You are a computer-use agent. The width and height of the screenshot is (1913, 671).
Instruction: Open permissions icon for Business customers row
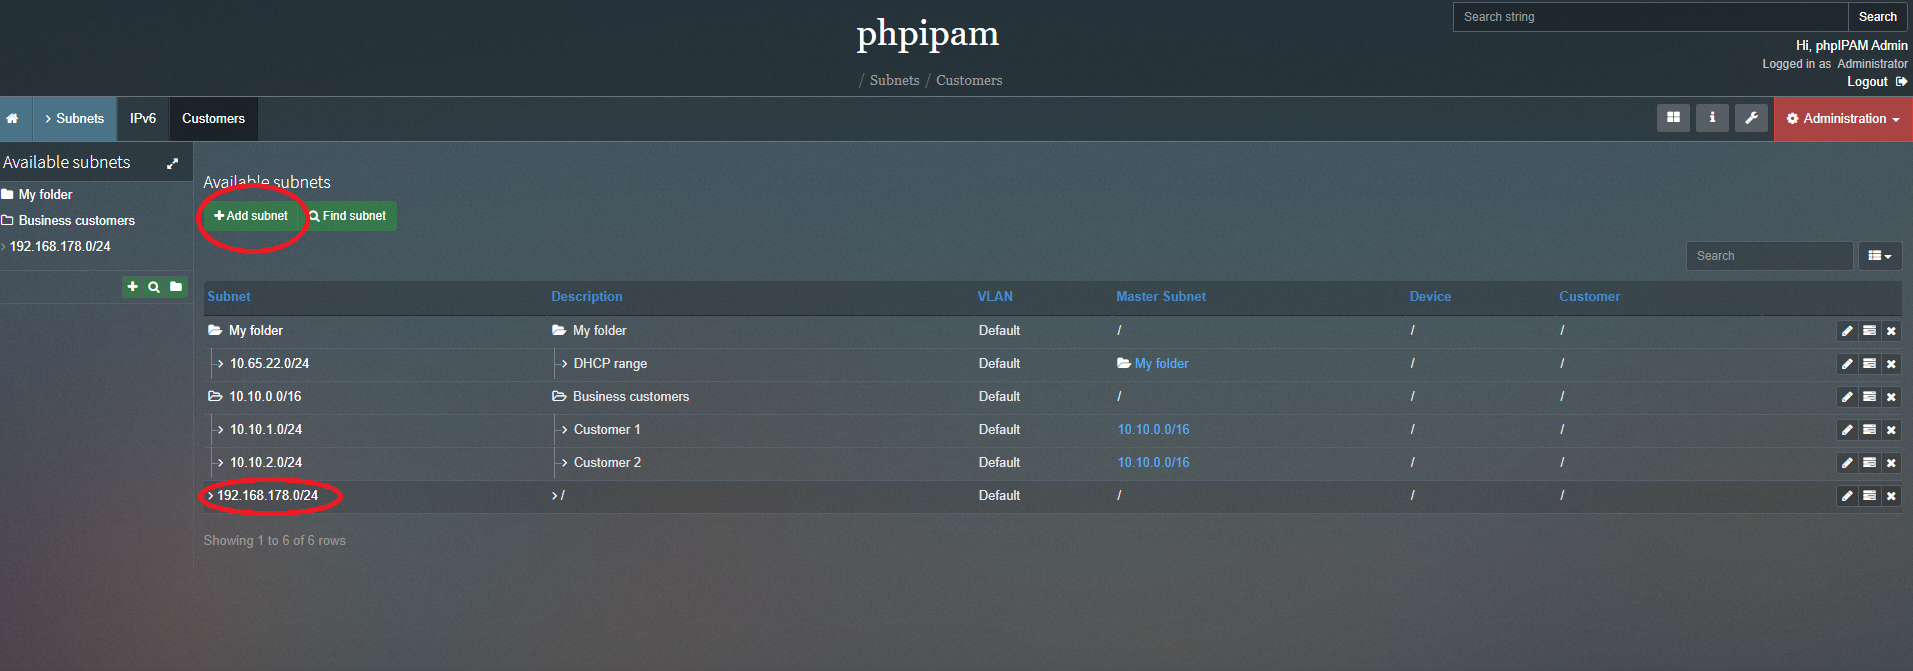click(x=1869, y=397)
